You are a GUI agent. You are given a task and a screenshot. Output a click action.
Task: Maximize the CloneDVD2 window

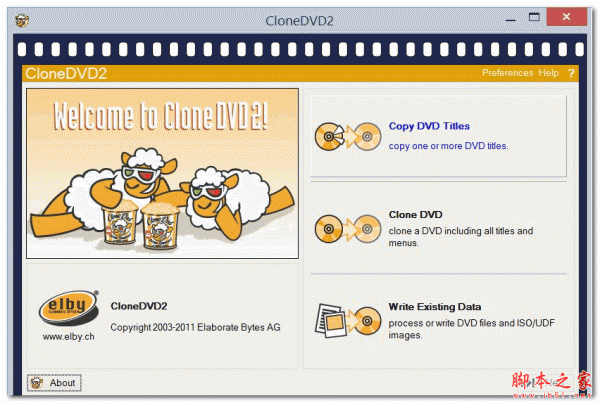pos(534,18)
